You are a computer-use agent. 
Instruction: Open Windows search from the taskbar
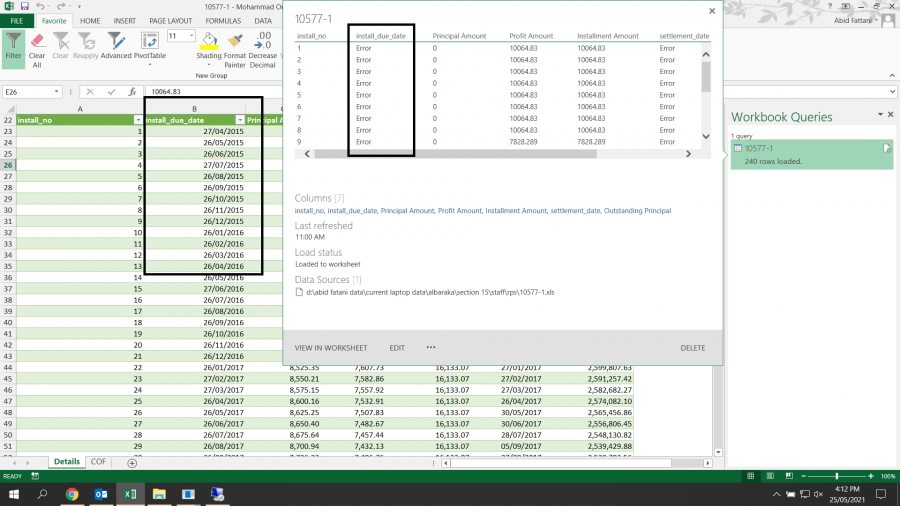coord(42,494)
